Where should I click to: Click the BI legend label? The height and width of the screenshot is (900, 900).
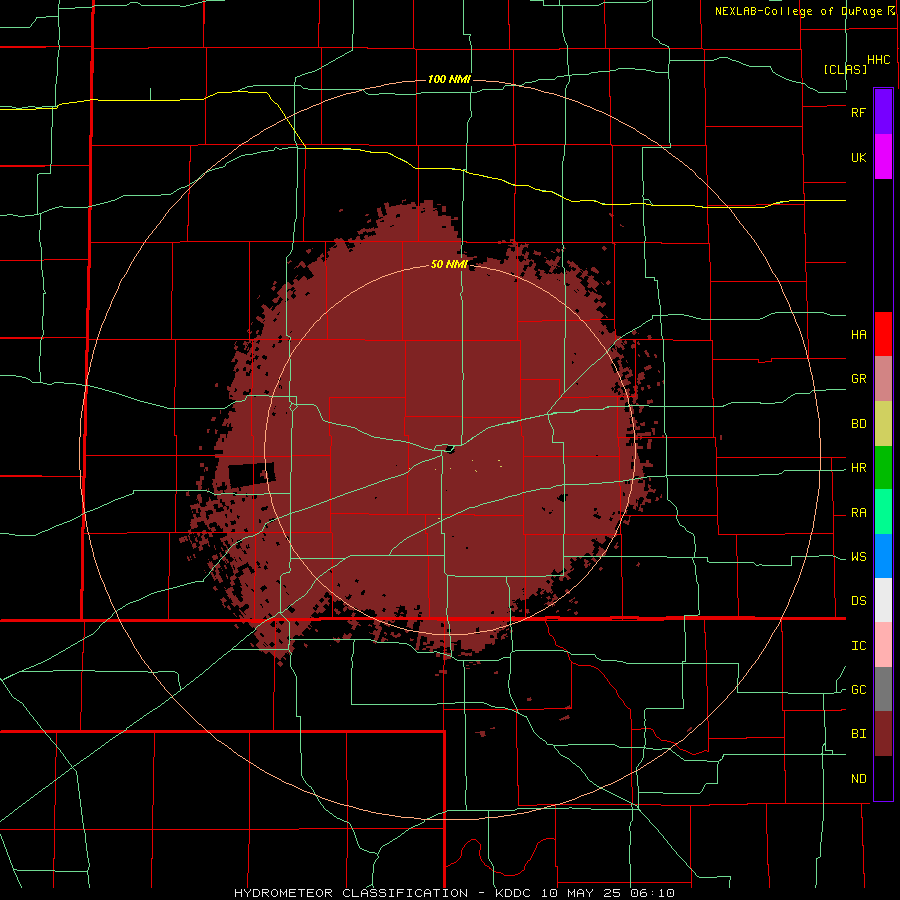click(x=858, y=734)
